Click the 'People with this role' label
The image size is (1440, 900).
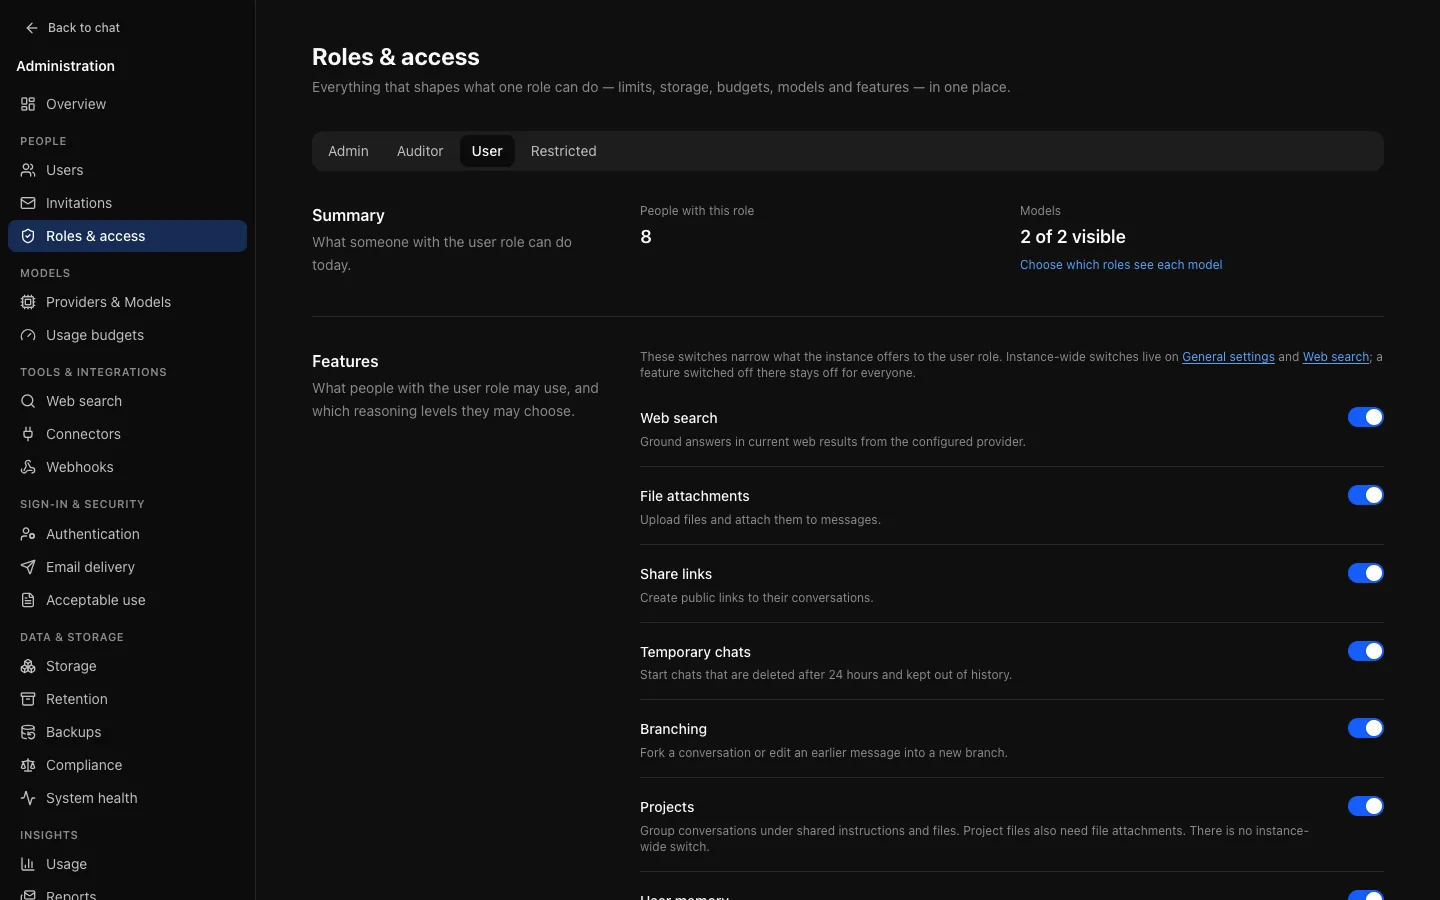pyautogui.click(x=697, y=211)
